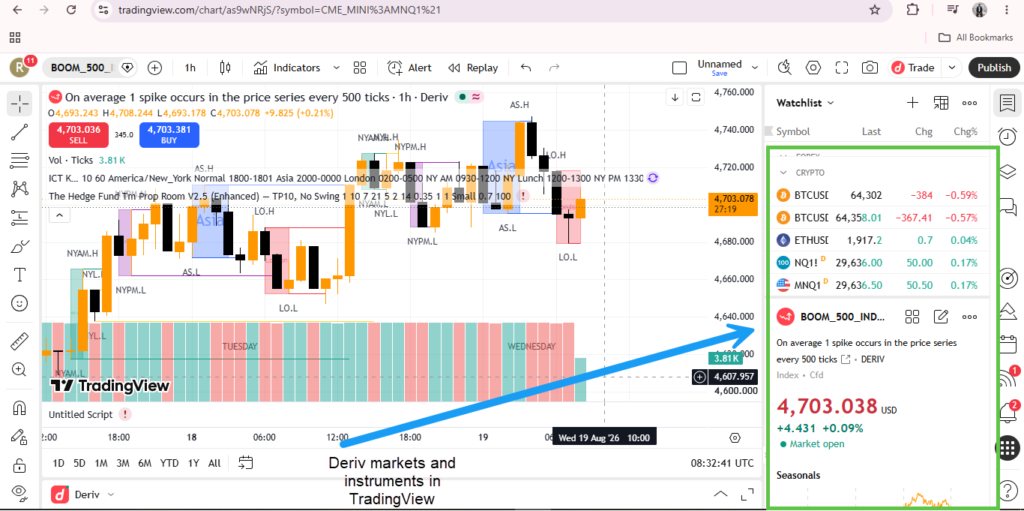The image size is (1024, 511).
Task: Click the red SELL price button
Action: click(78, 134)
